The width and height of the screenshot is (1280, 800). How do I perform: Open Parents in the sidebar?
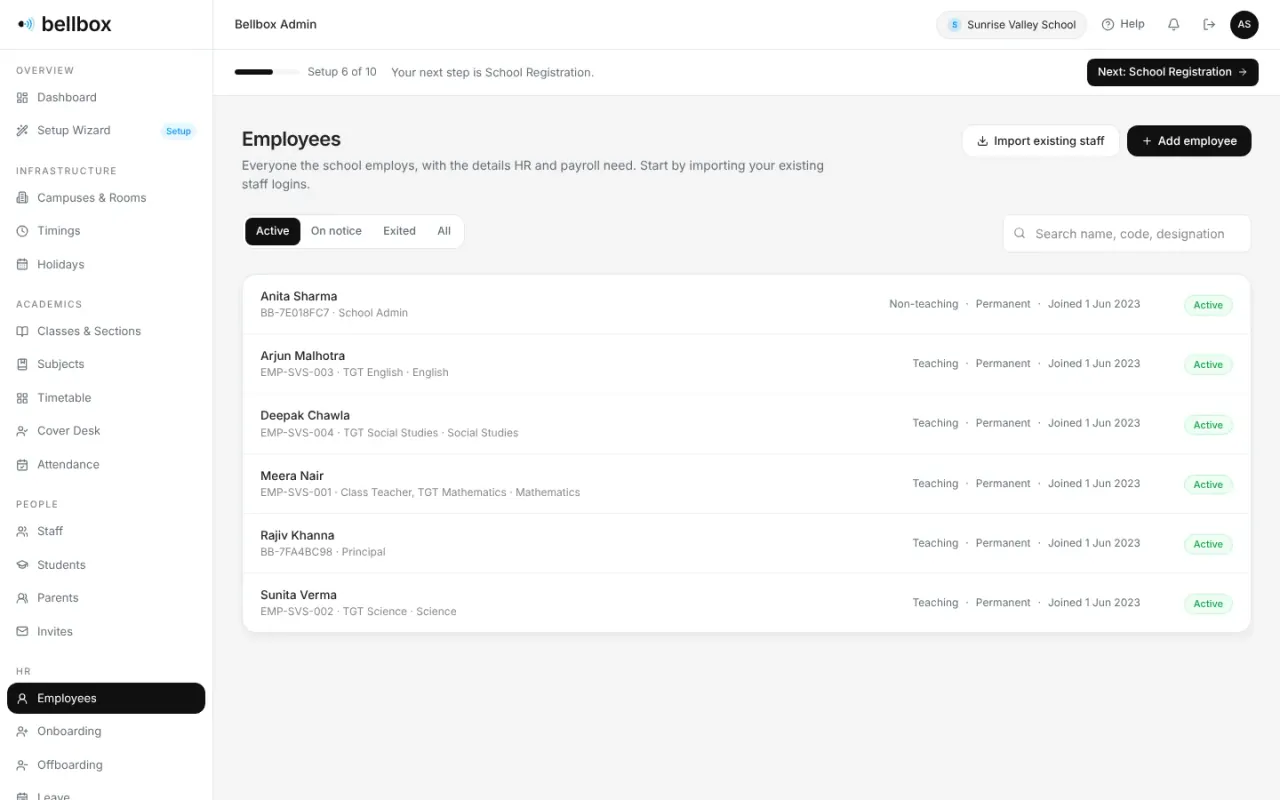(x=106, y=598)
